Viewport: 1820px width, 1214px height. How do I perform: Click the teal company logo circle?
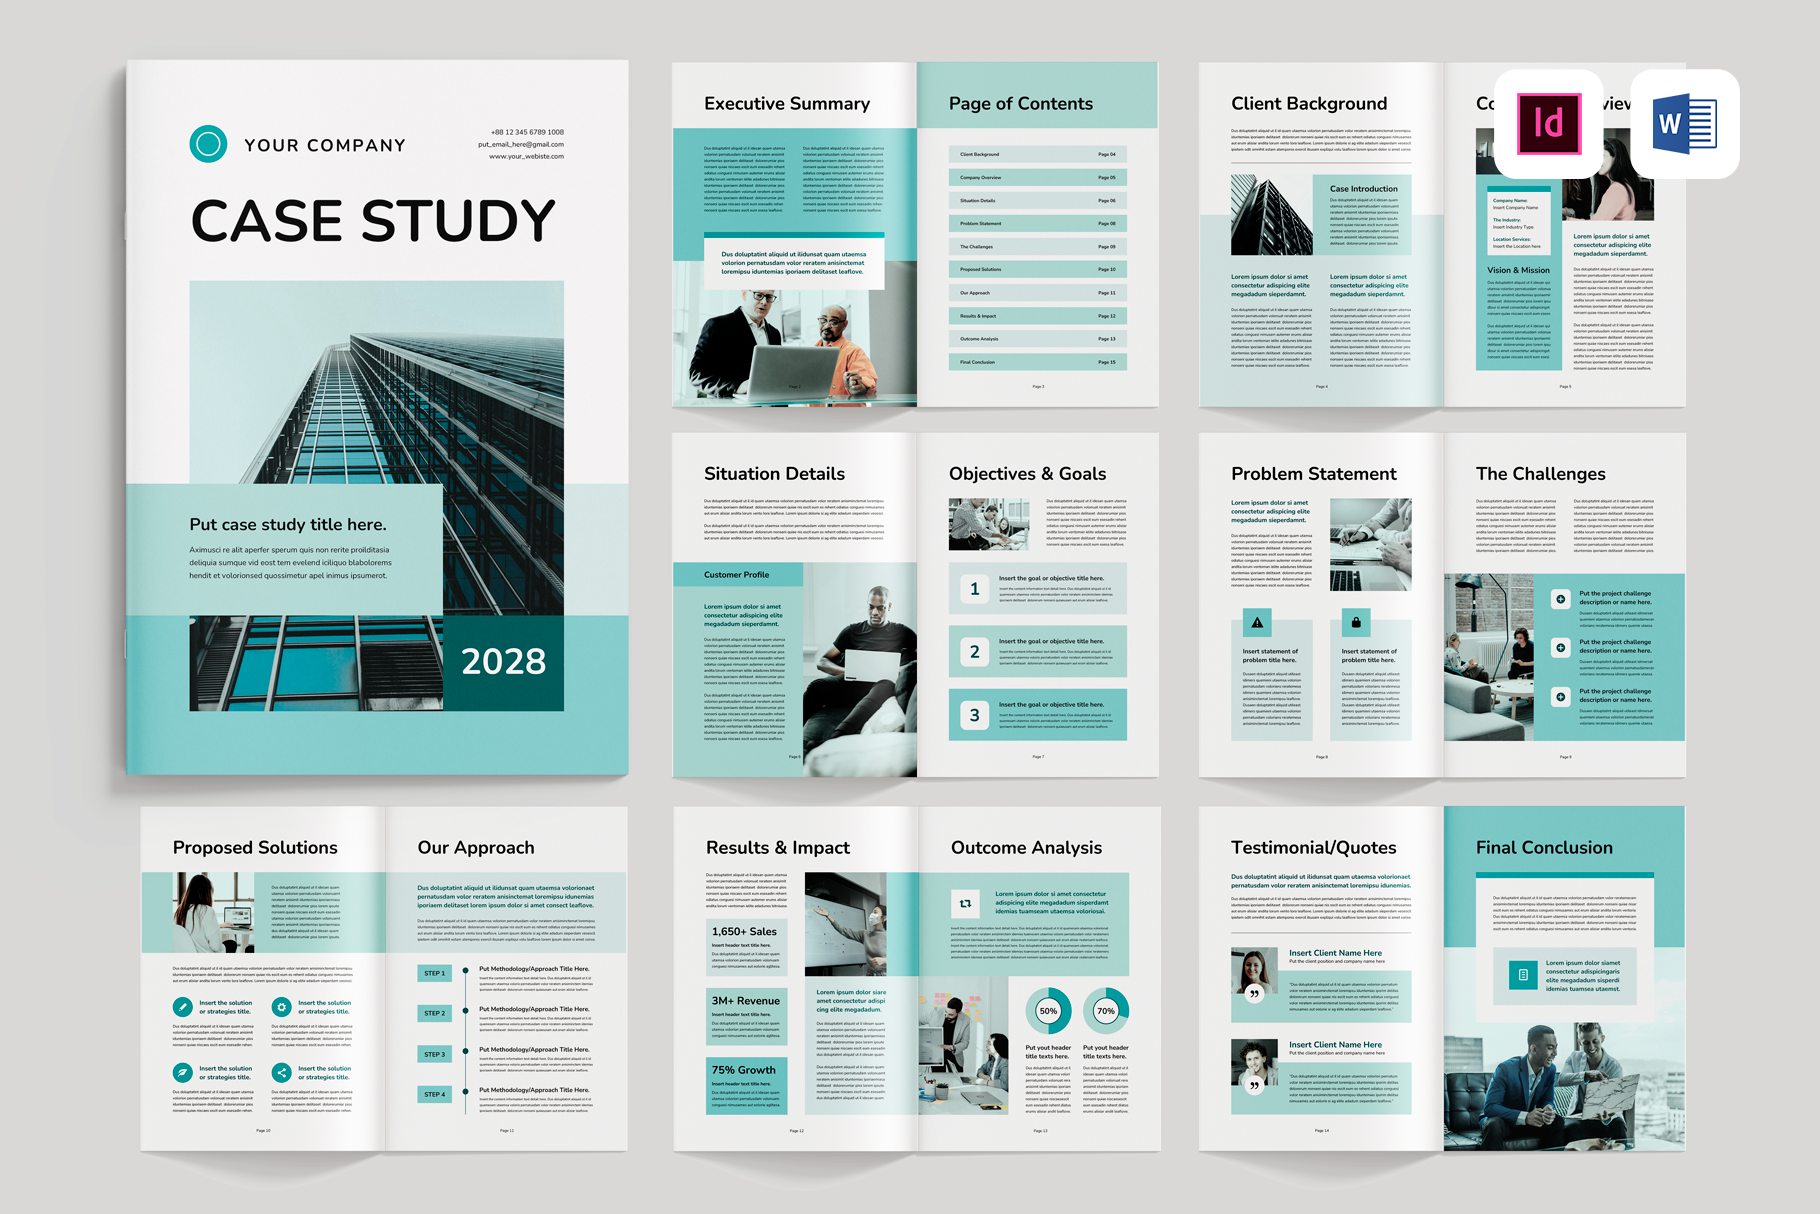click(208, 144)
